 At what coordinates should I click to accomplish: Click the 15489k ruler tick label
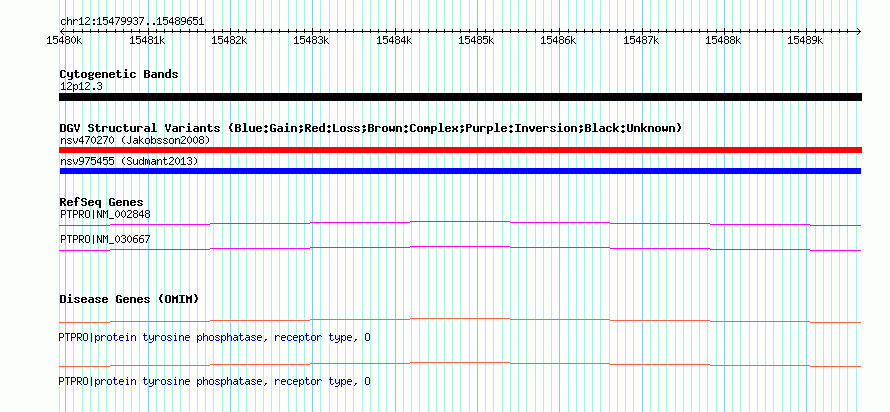coord(805,40)
